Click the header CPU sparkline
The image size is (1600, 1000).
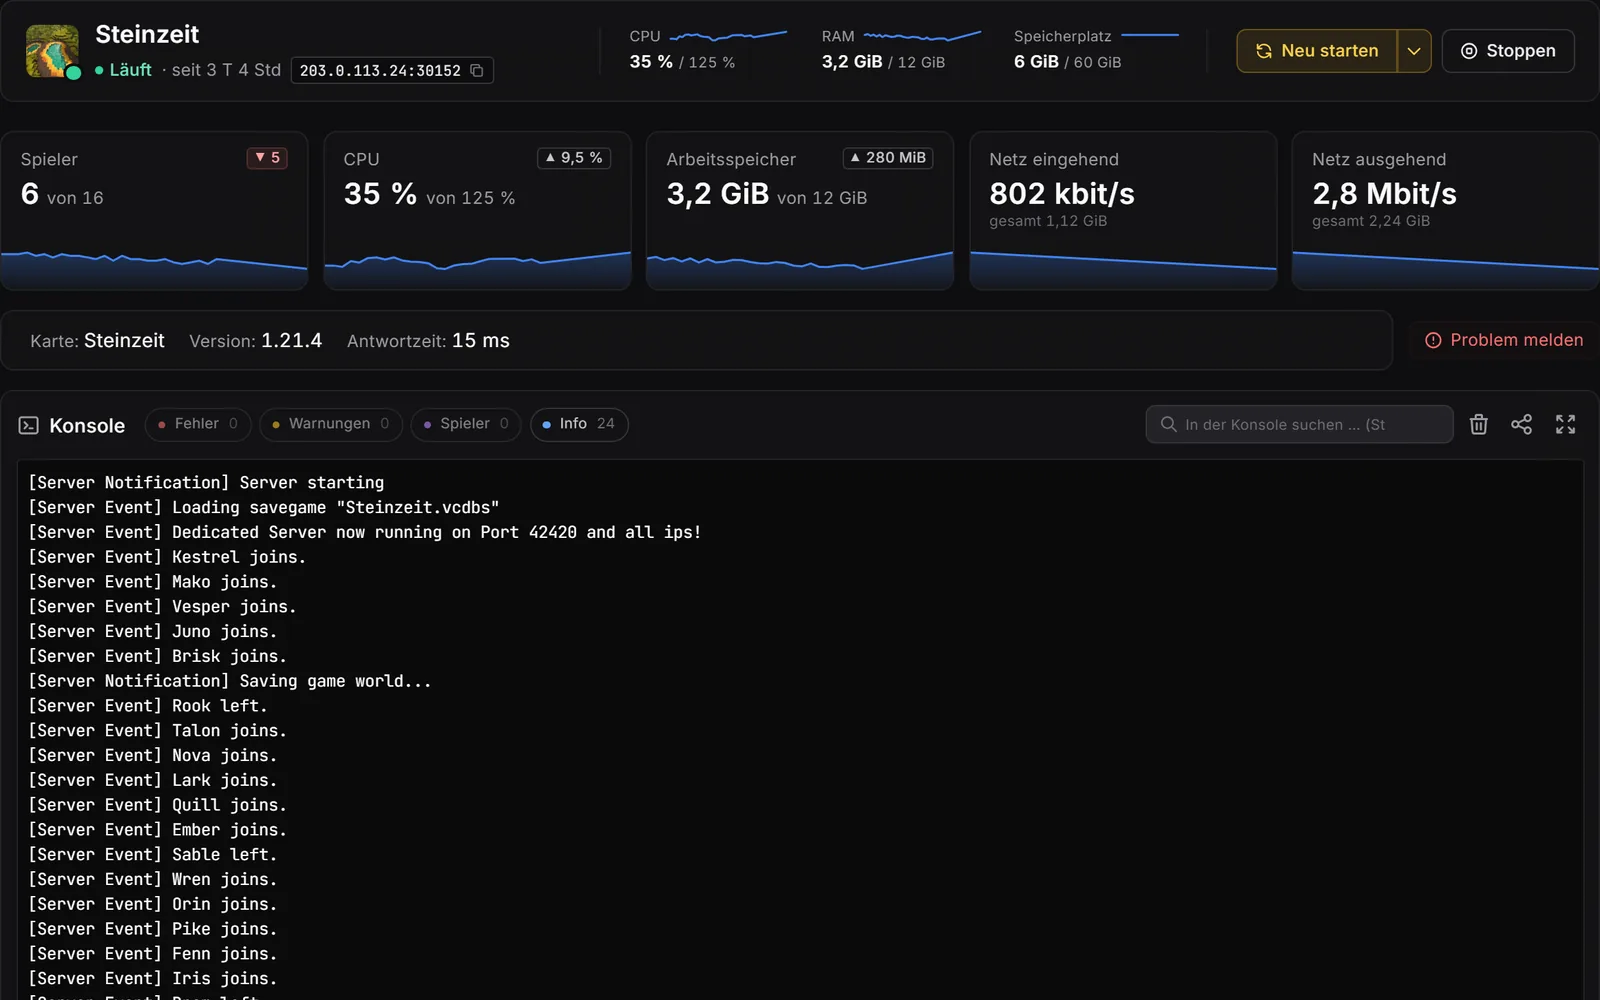point(728,36)
